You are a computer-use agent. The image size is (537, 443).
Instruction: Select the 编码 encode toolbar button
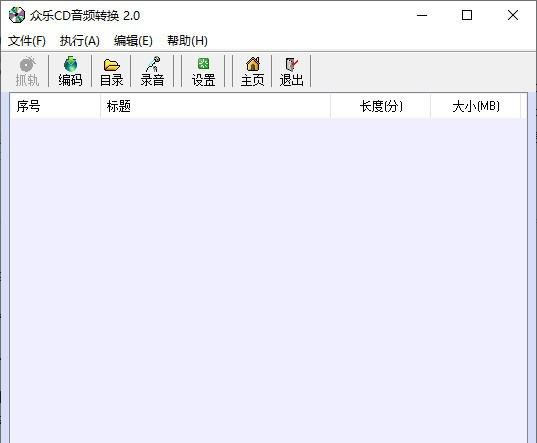pyautogui.click(x=70, y=71)
